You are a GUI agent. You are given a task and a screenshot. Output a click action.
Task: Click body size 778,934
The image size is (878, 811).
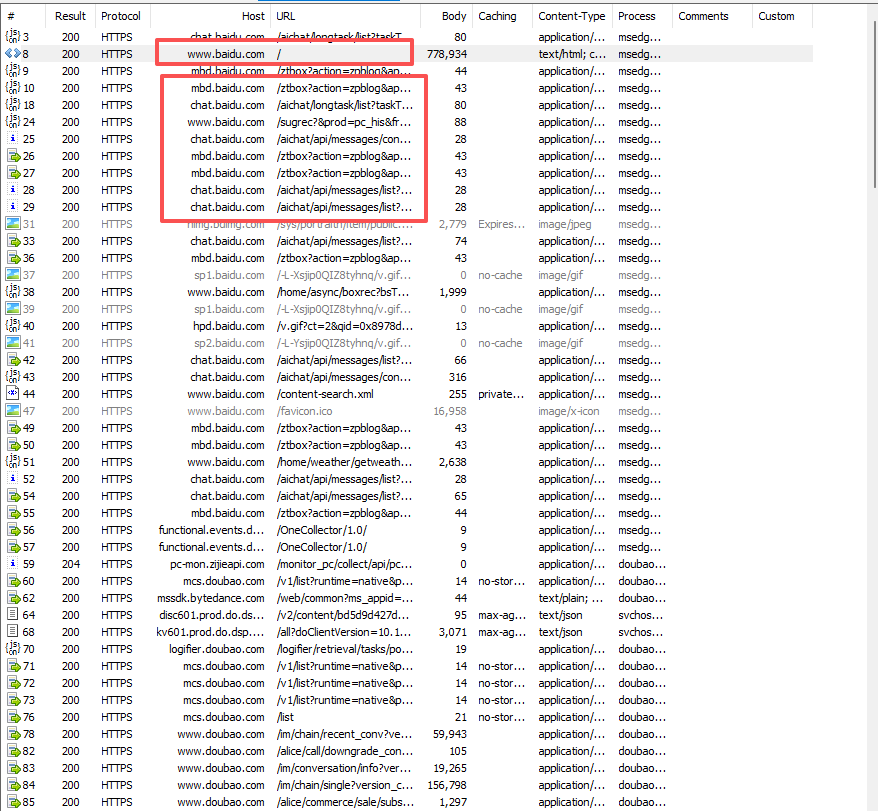446,54
